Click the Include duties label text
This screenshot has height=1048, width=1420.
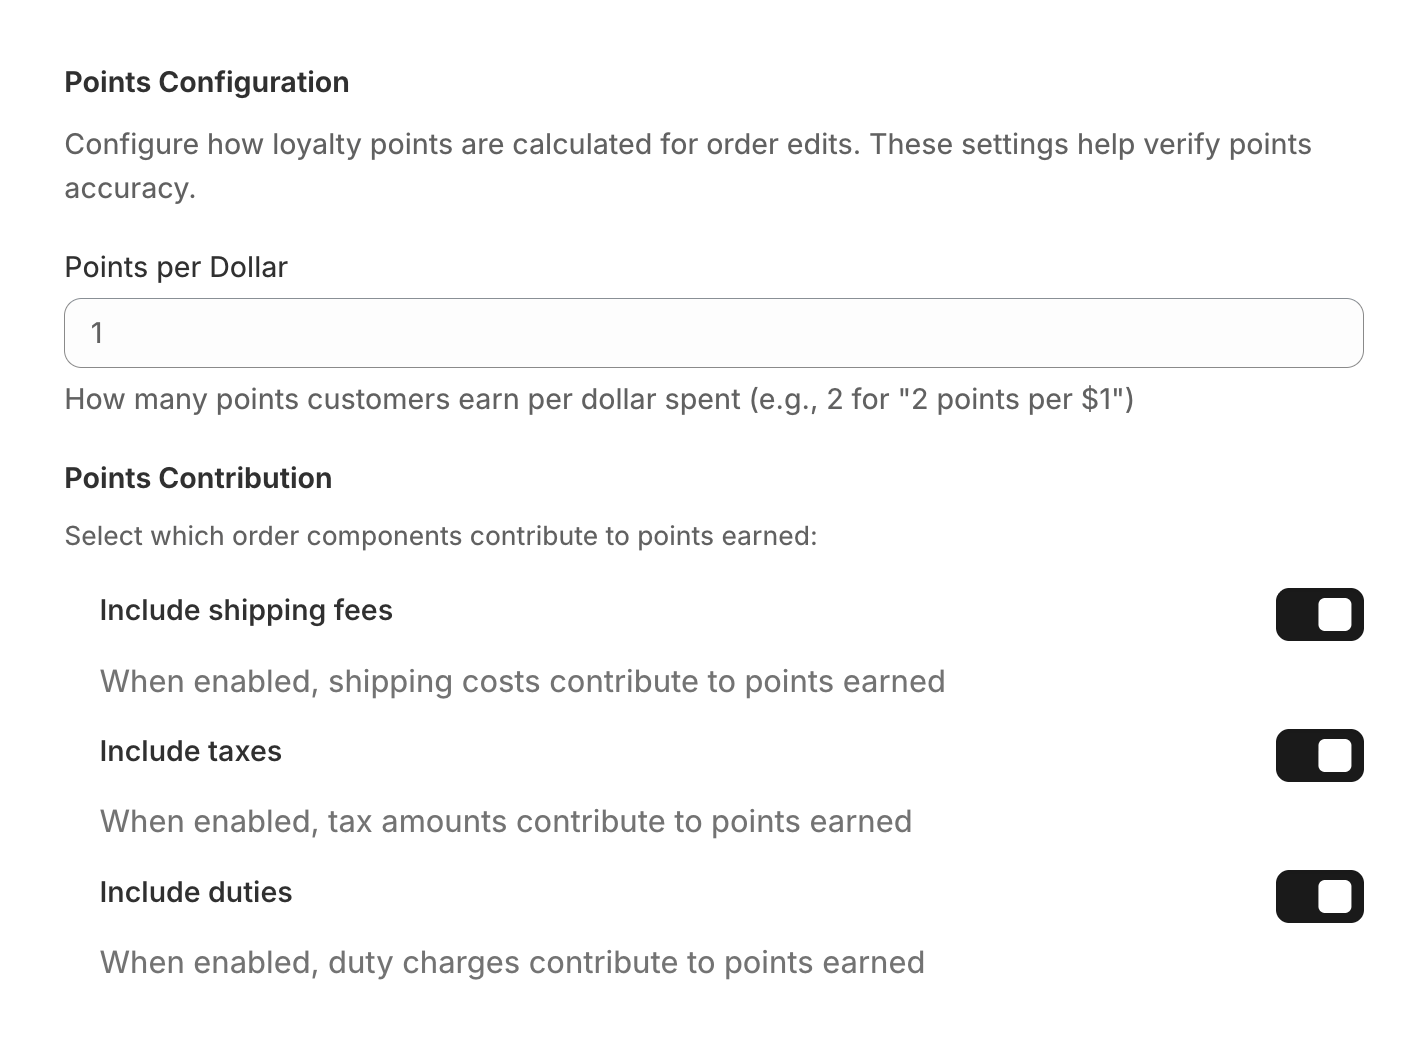[196, 892]
